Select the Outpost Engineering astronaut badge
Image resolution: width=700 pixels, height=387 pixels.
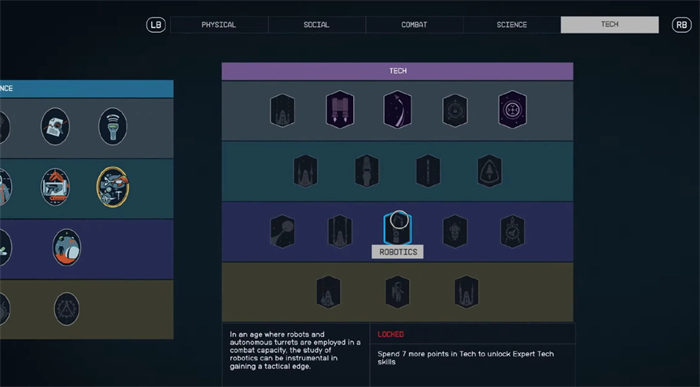(x=67, y=247)
